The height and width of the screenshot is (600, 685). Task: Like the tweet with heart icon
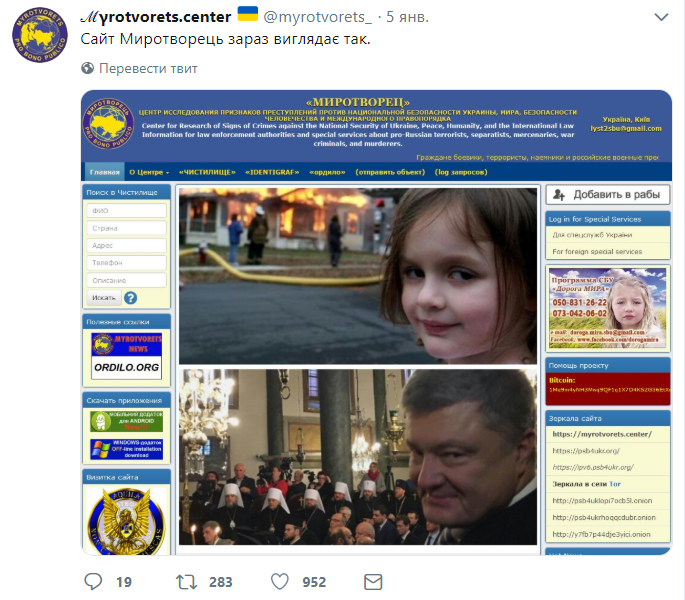pyautogui.click(x=280, y=582)
